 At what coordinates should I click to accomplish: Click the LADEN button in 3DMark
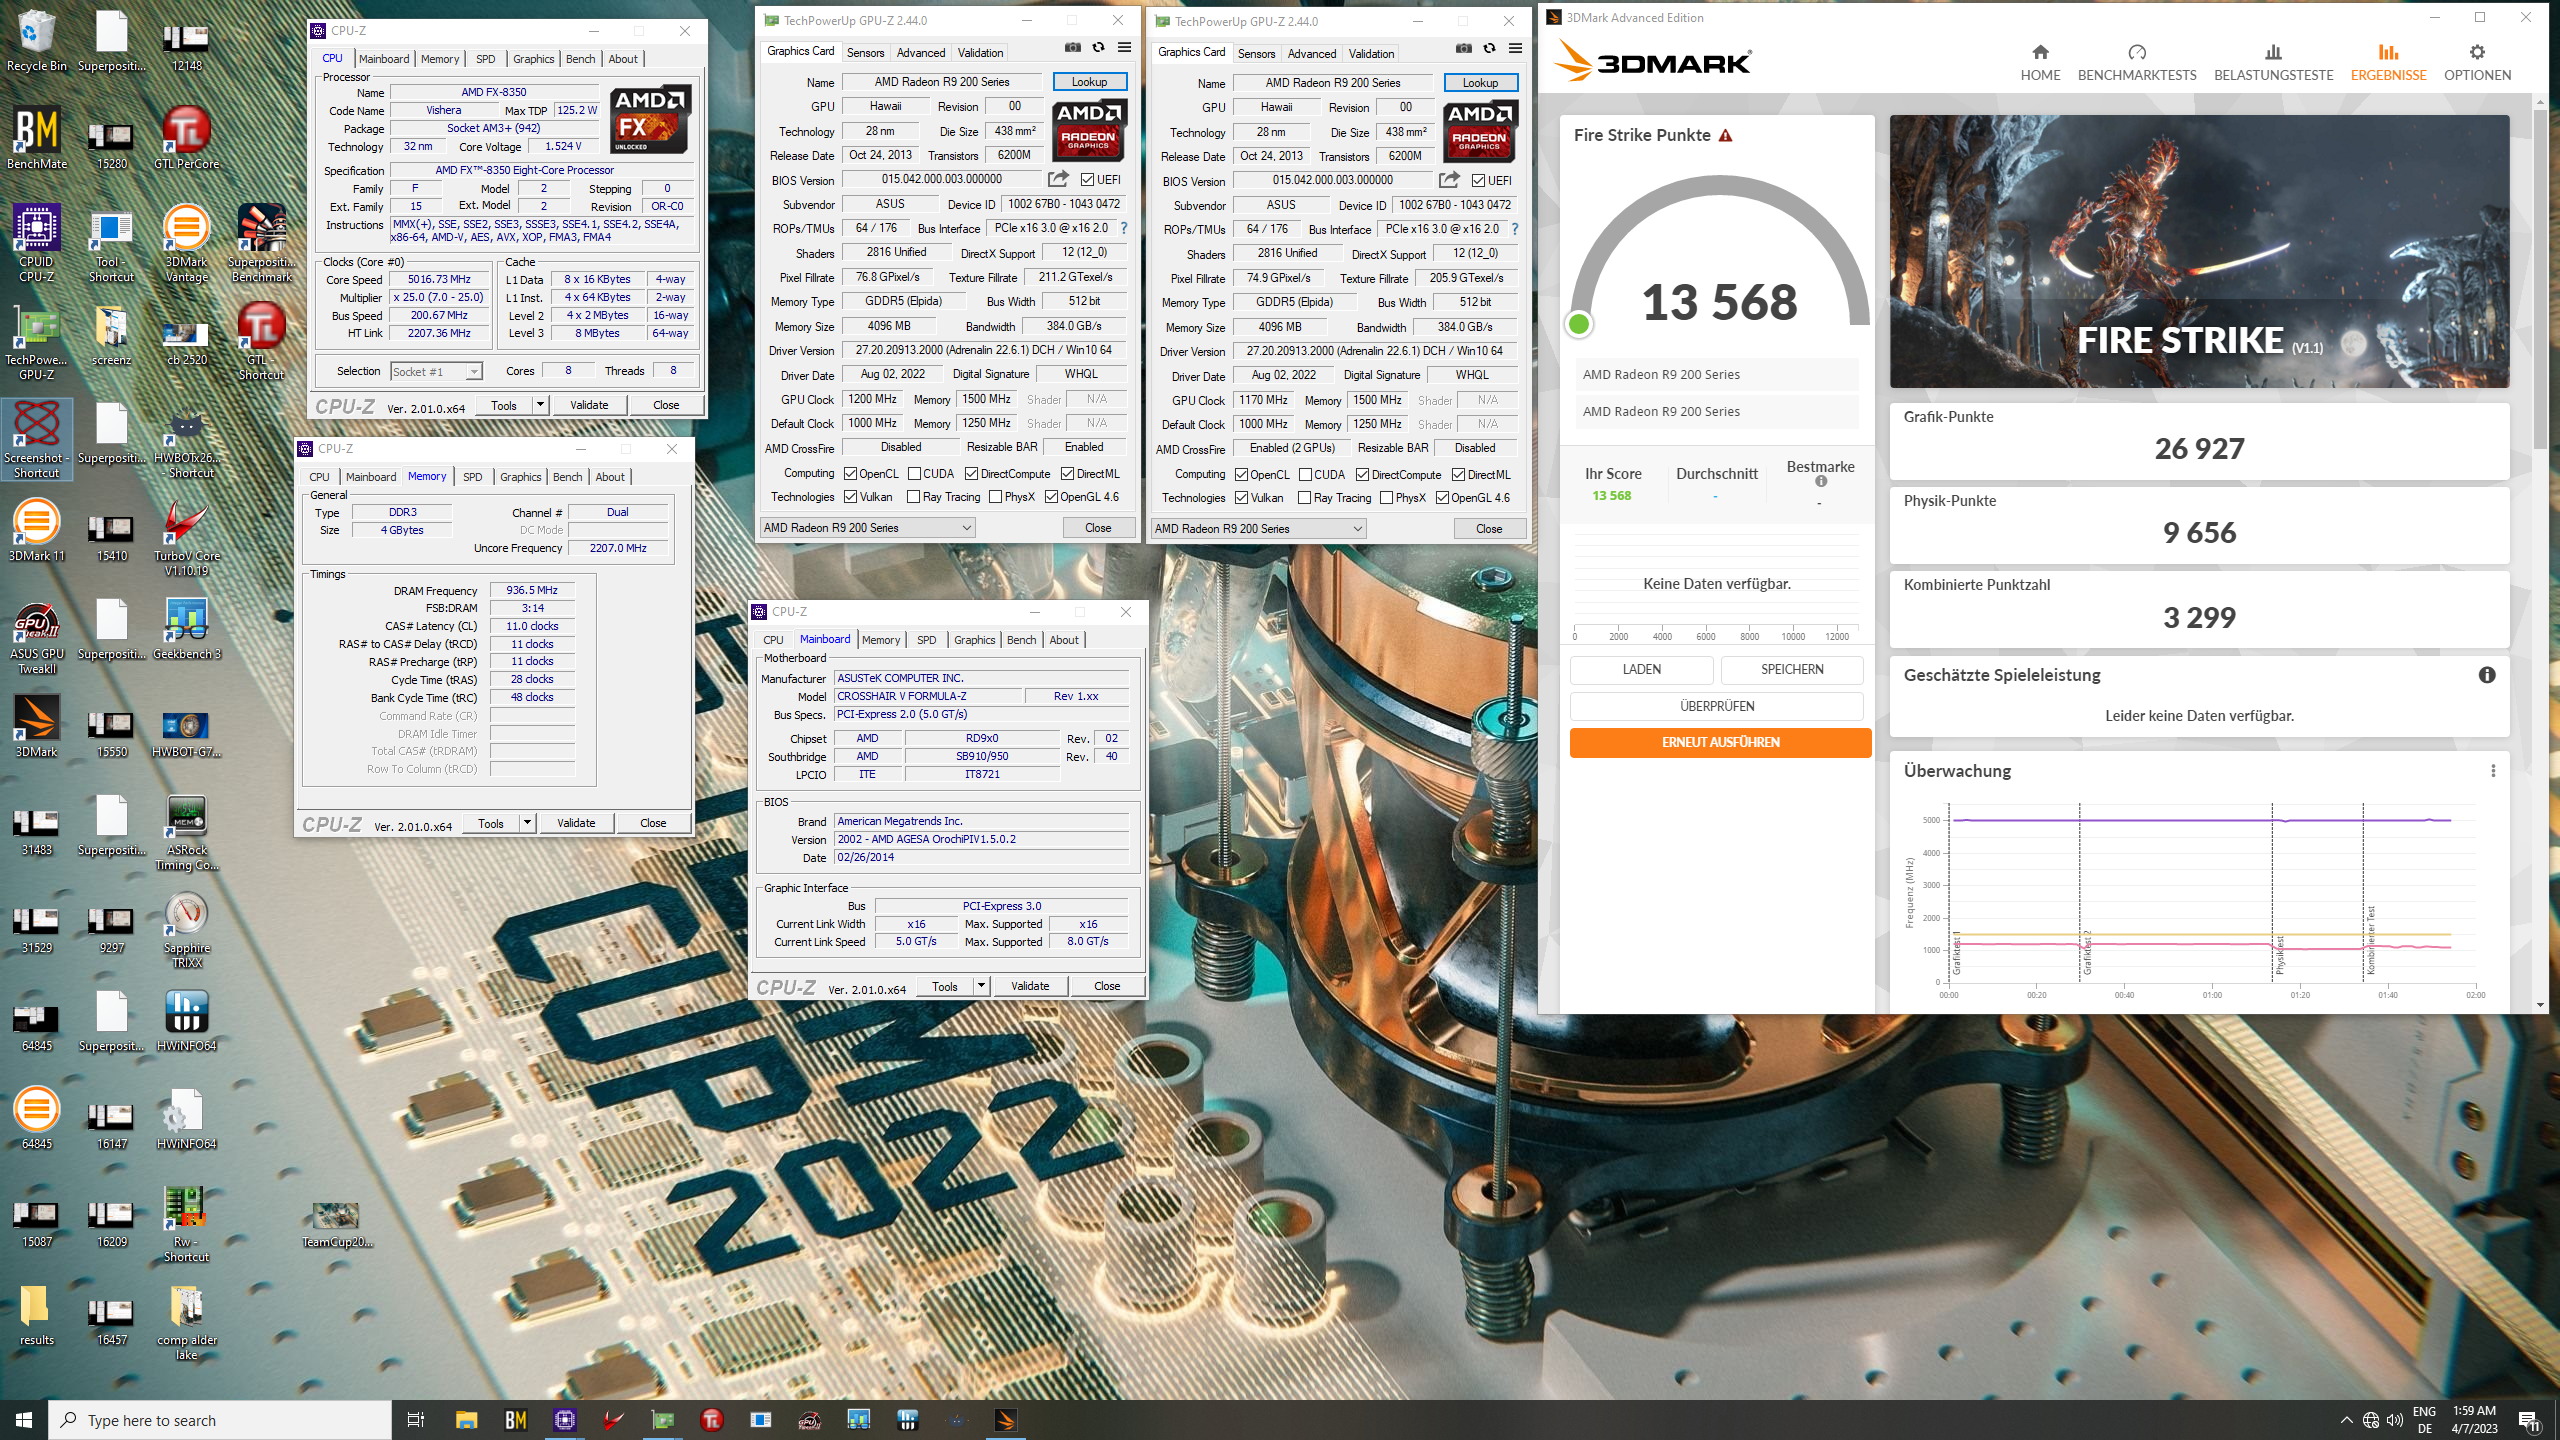coord(1642,669)
